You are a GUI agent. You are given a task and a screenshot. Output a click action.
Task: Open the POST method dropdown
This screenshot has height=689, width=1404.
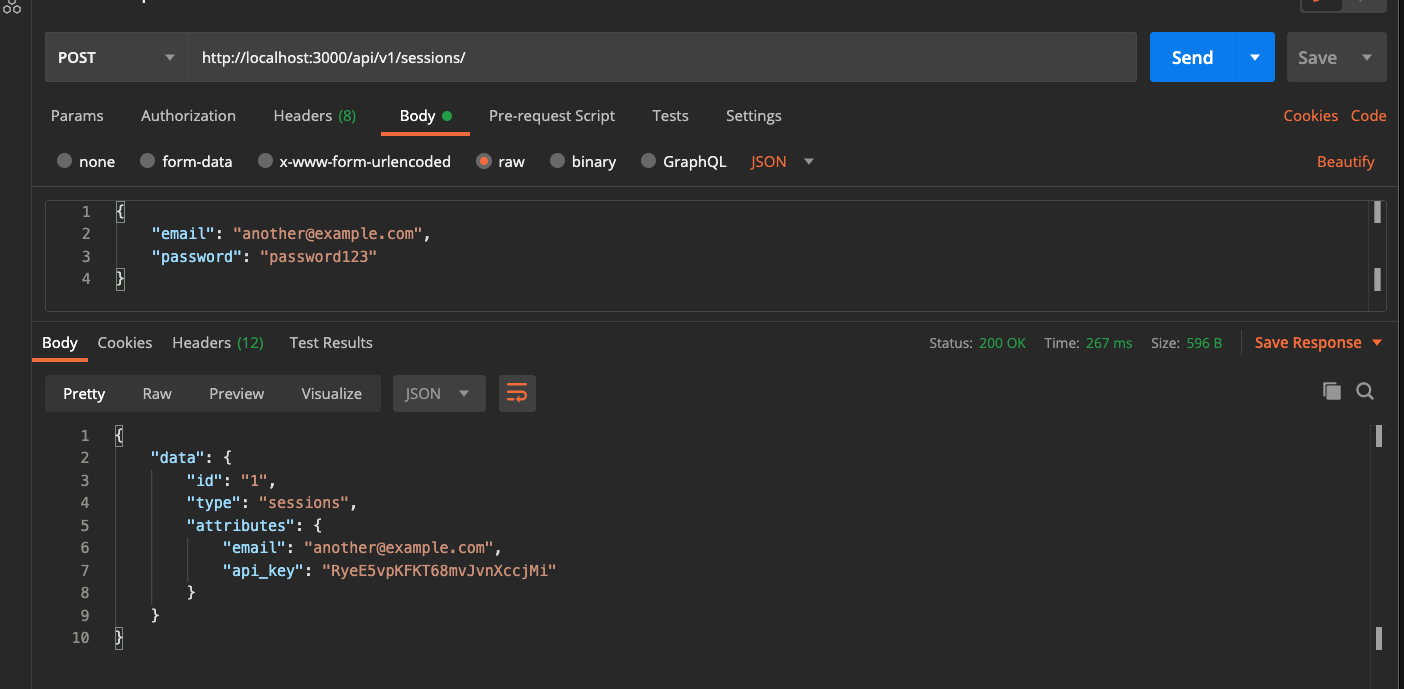[117, 57]
